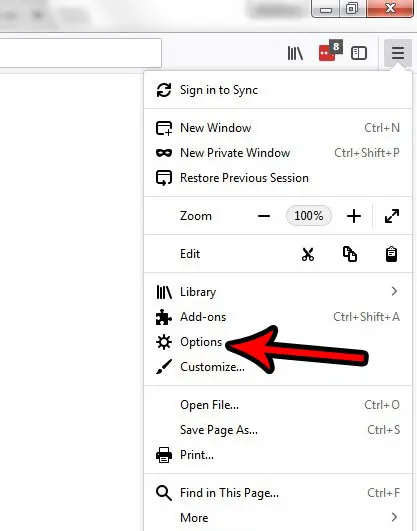Select Find in This Page...
The width and height of the screenshot is (417, 531).
pyautogui.click(x=278, y=493)
